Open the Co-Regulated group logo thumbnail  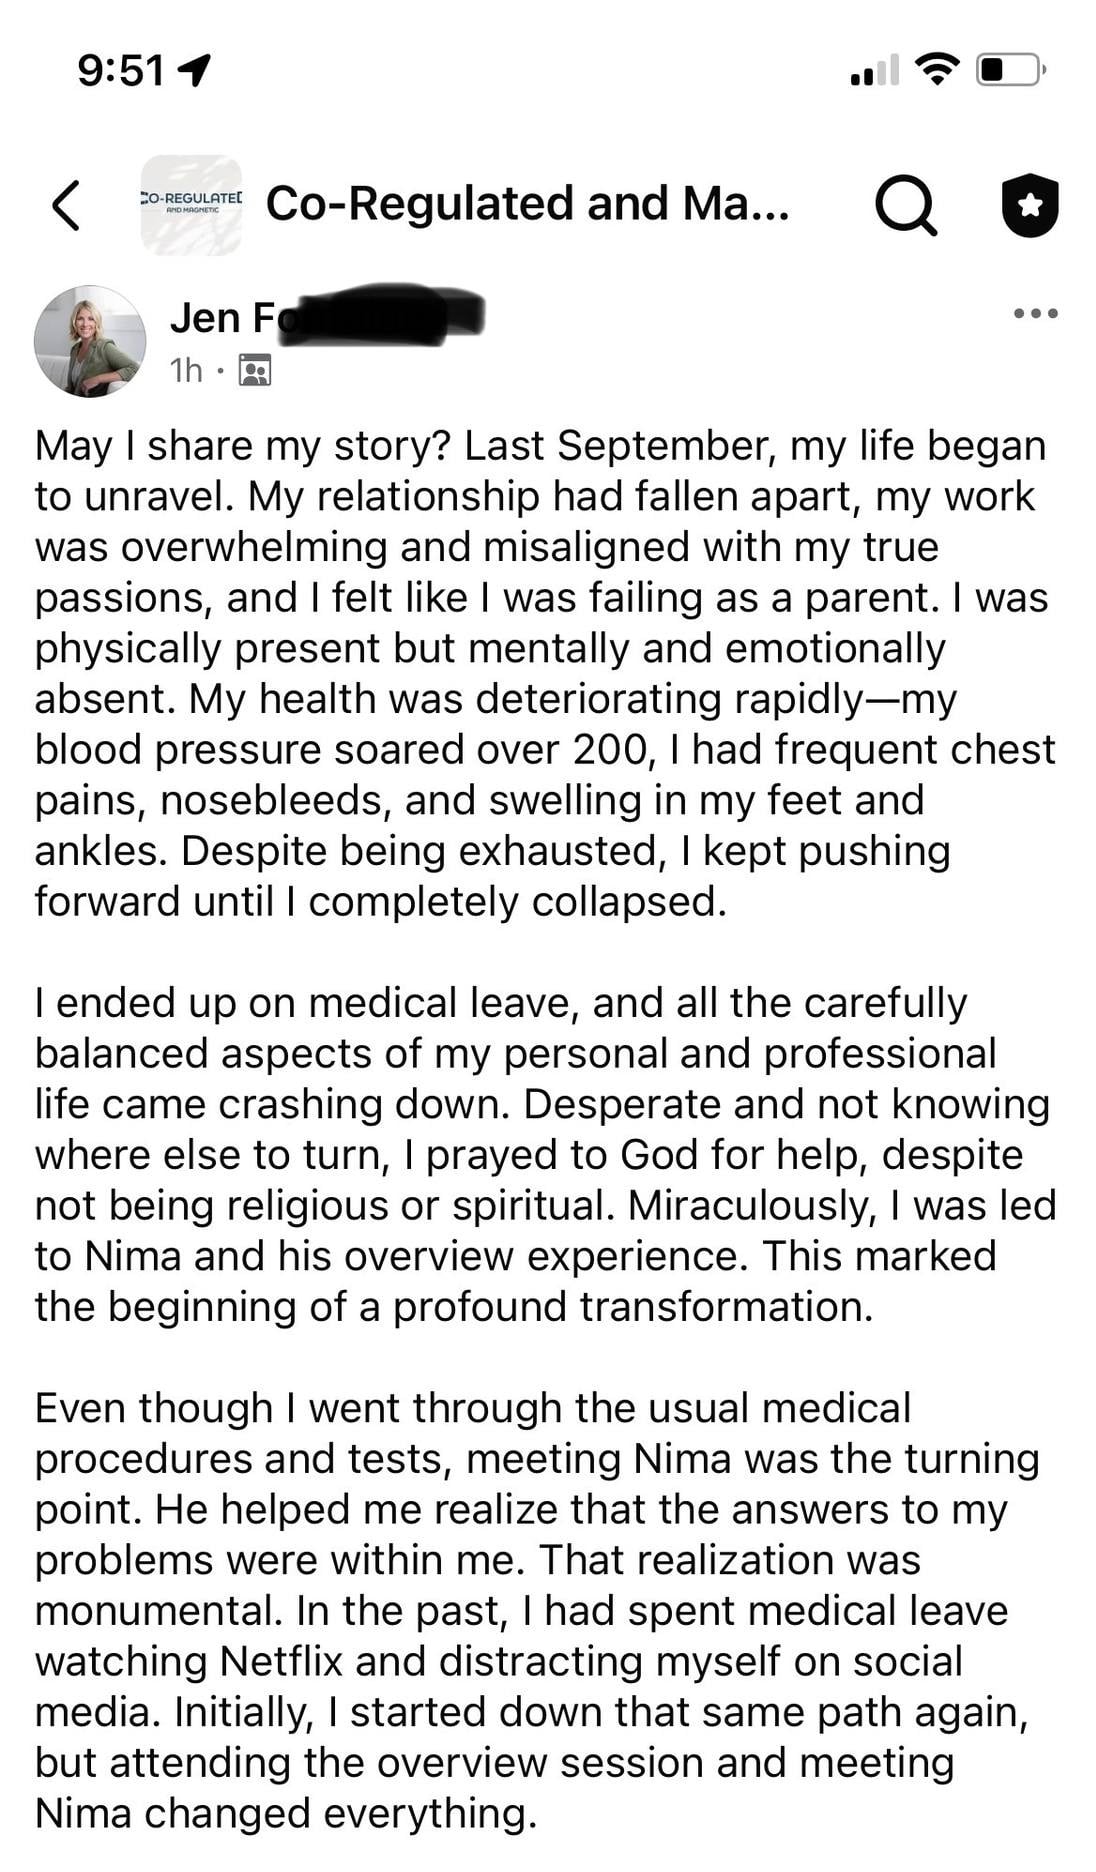click(x=191, y=205)
